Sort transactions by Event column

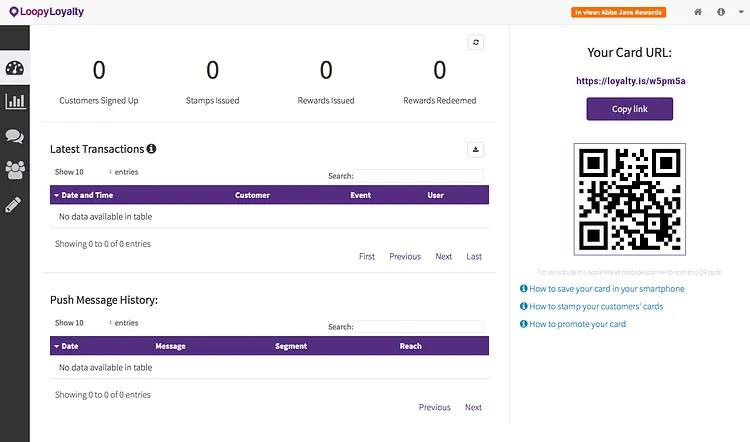click(360, 195)
